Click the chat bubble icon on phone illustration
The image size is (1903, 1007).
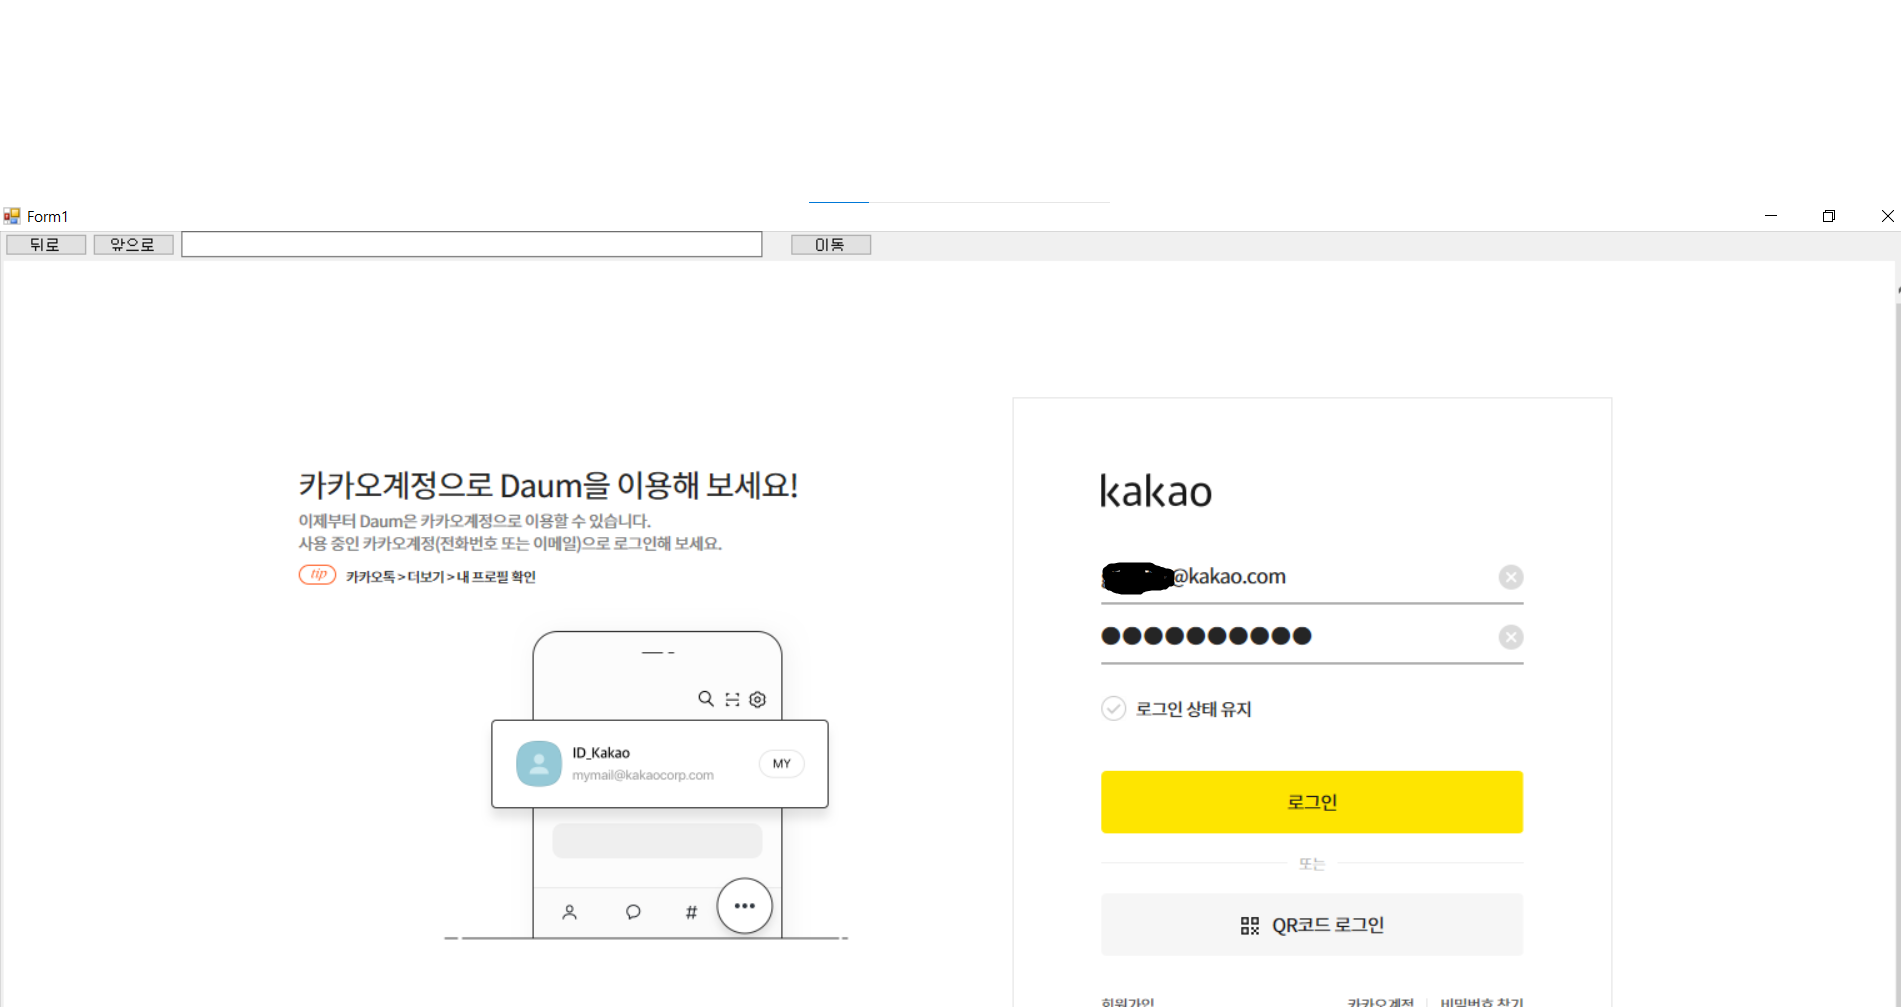pos(633,912)
